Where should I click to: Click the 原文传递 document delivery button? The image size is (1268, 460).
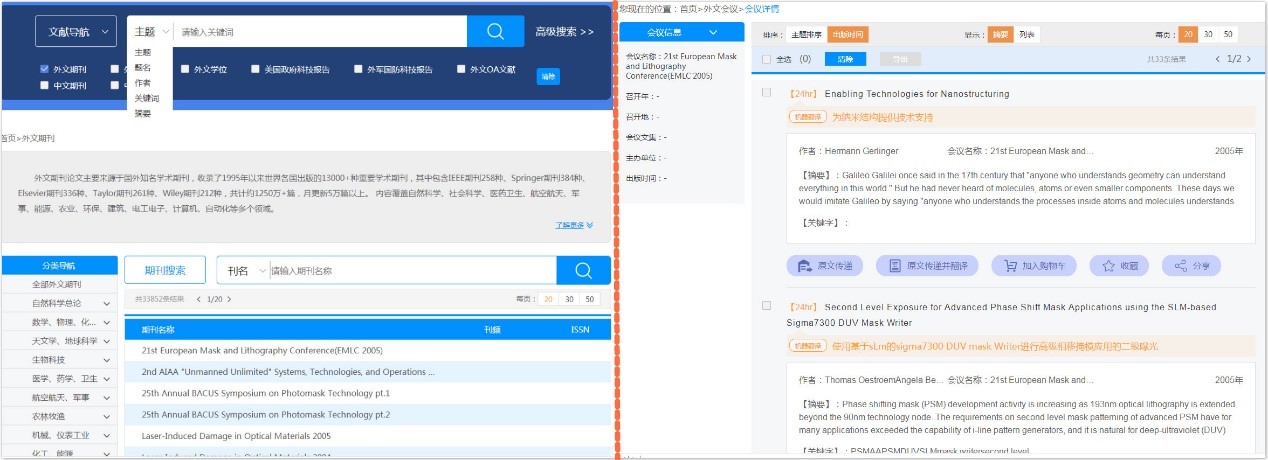click(825, 266)
